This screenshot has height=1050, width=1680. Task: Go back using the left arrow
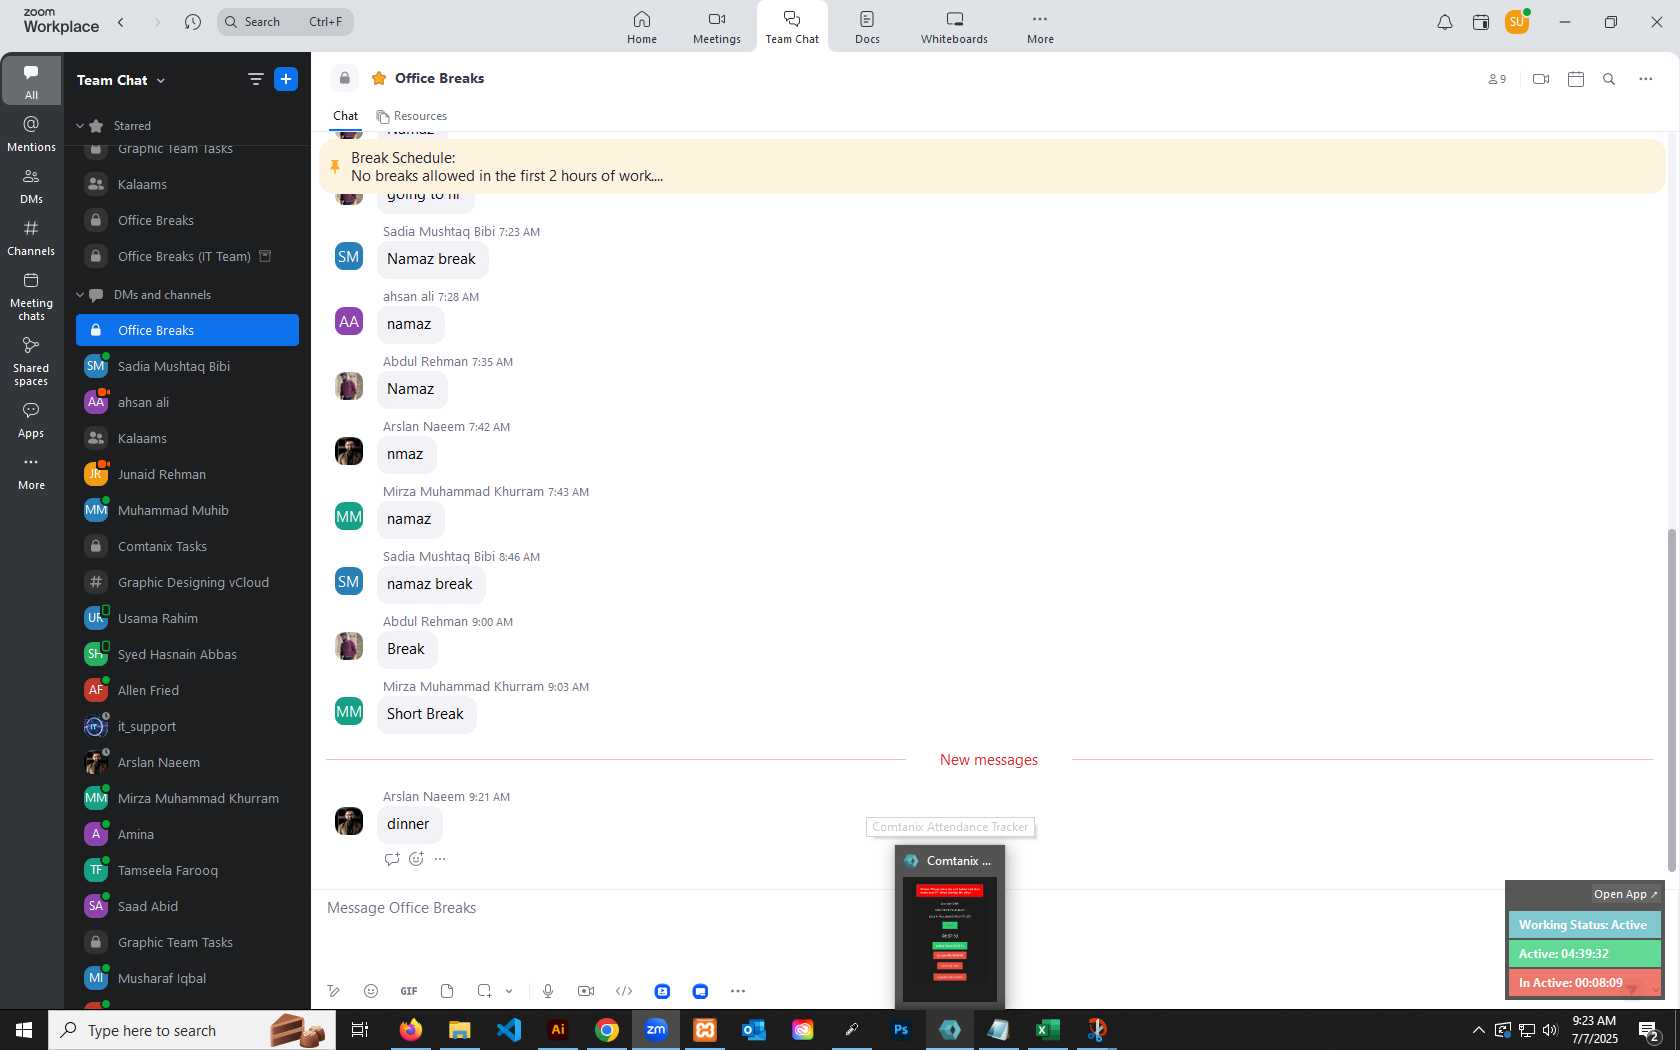tap(121, 22)
